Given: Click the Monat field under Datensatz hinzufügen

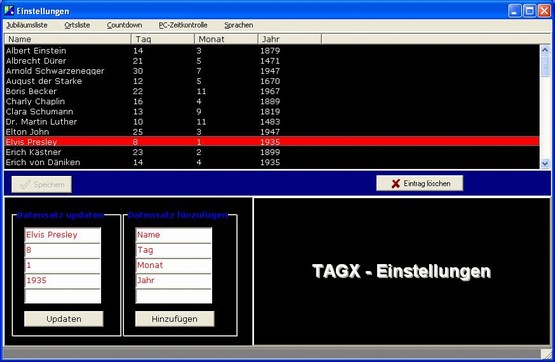Looking at the screenshot, I should click(173, 265).
